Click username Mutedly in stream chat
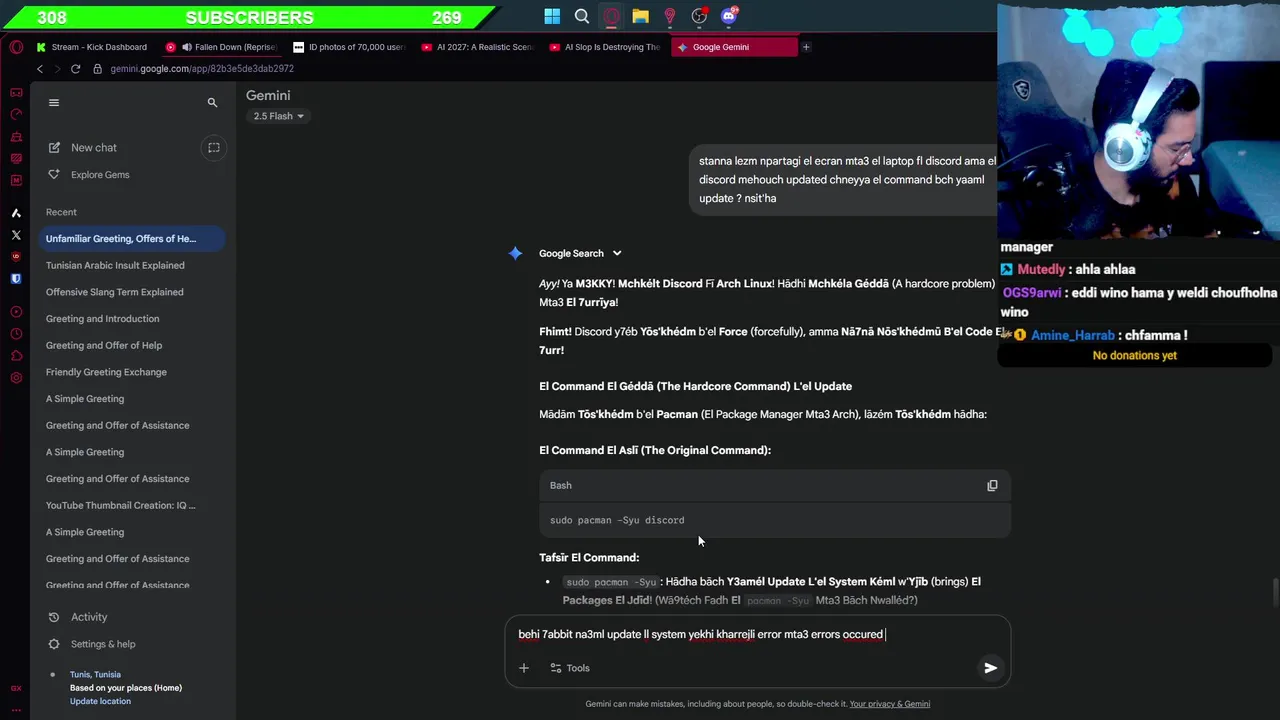 click(1041, 270)
